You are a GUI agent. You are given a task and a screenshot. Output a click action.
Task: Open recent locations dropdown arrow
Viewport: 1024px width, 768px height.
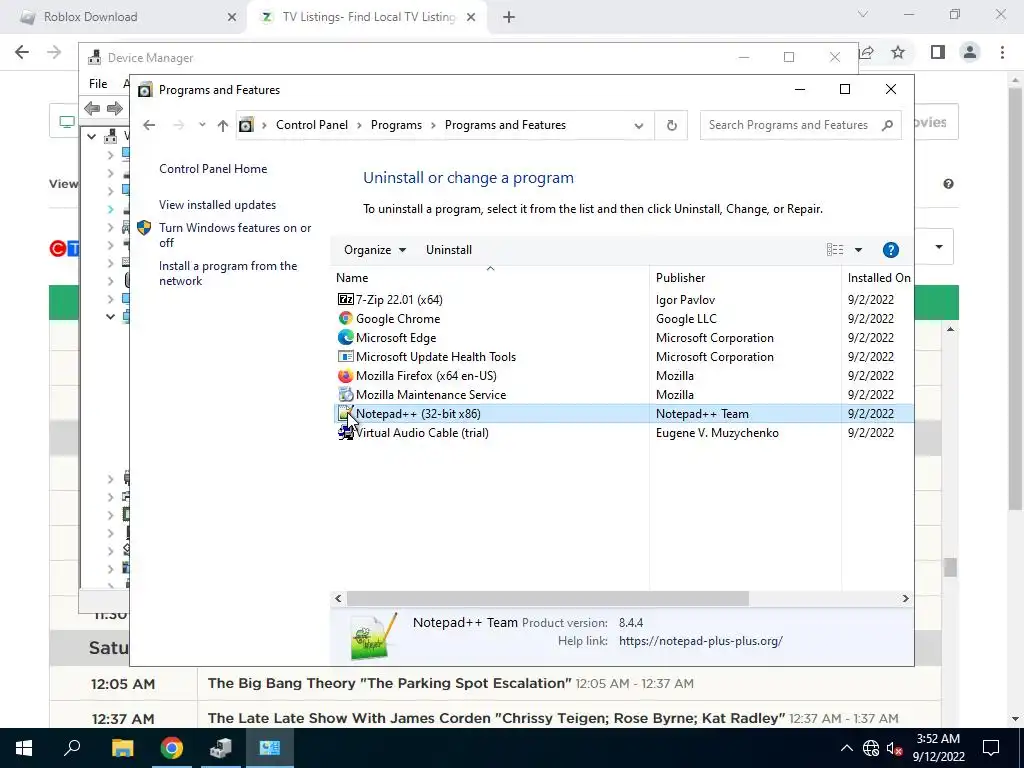[x=202, y=125]
